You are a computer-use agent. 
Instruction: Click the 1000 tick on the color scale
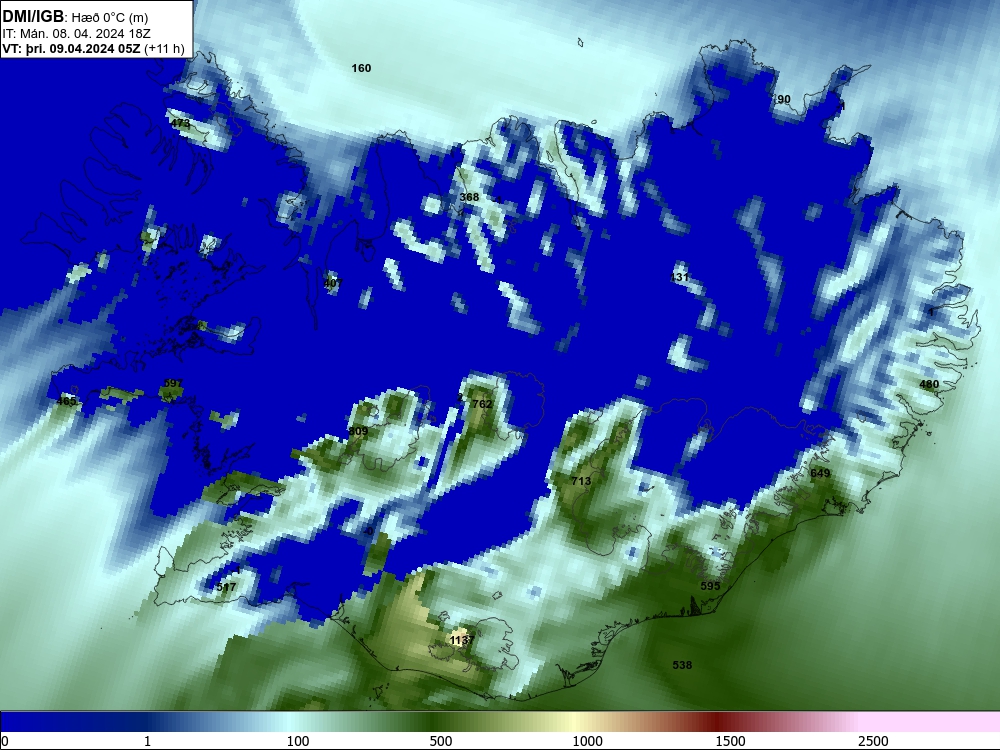coord(587,741)
